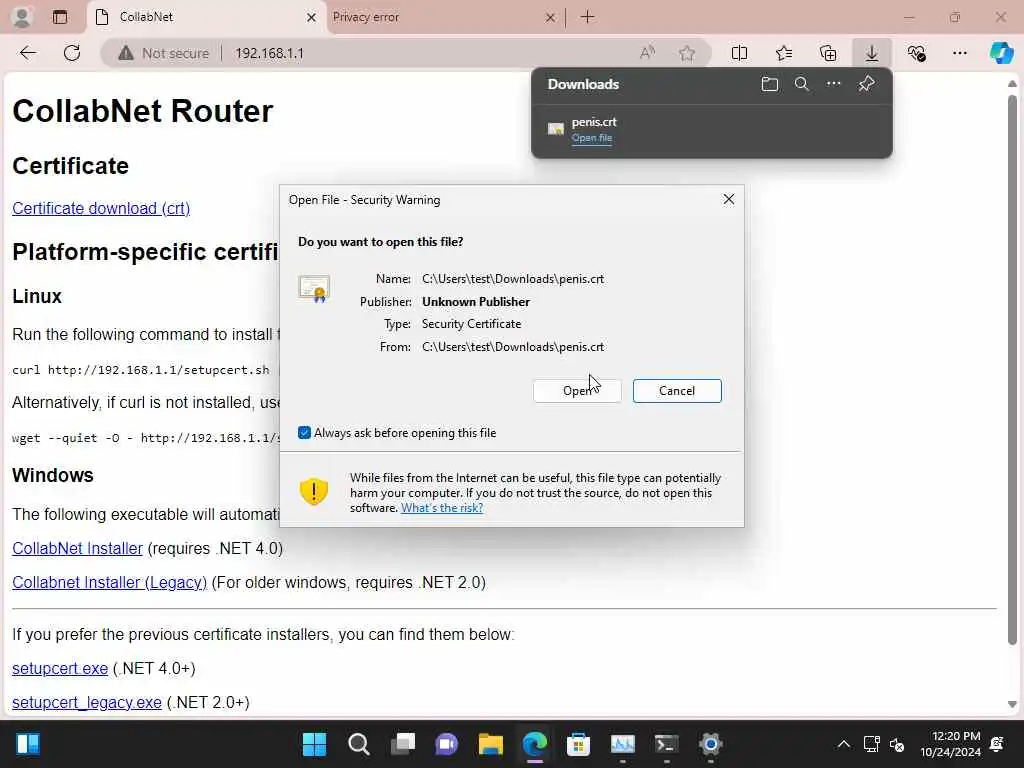Open Terminal from taskbar
The width and height of the screenshot is (1024, 768).
tap(666, 744)
